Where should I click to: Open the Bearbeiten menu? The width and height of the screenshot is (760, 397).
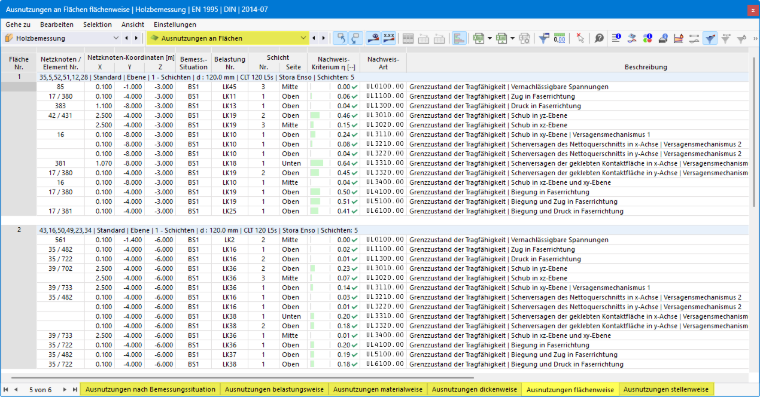(57, 24)
